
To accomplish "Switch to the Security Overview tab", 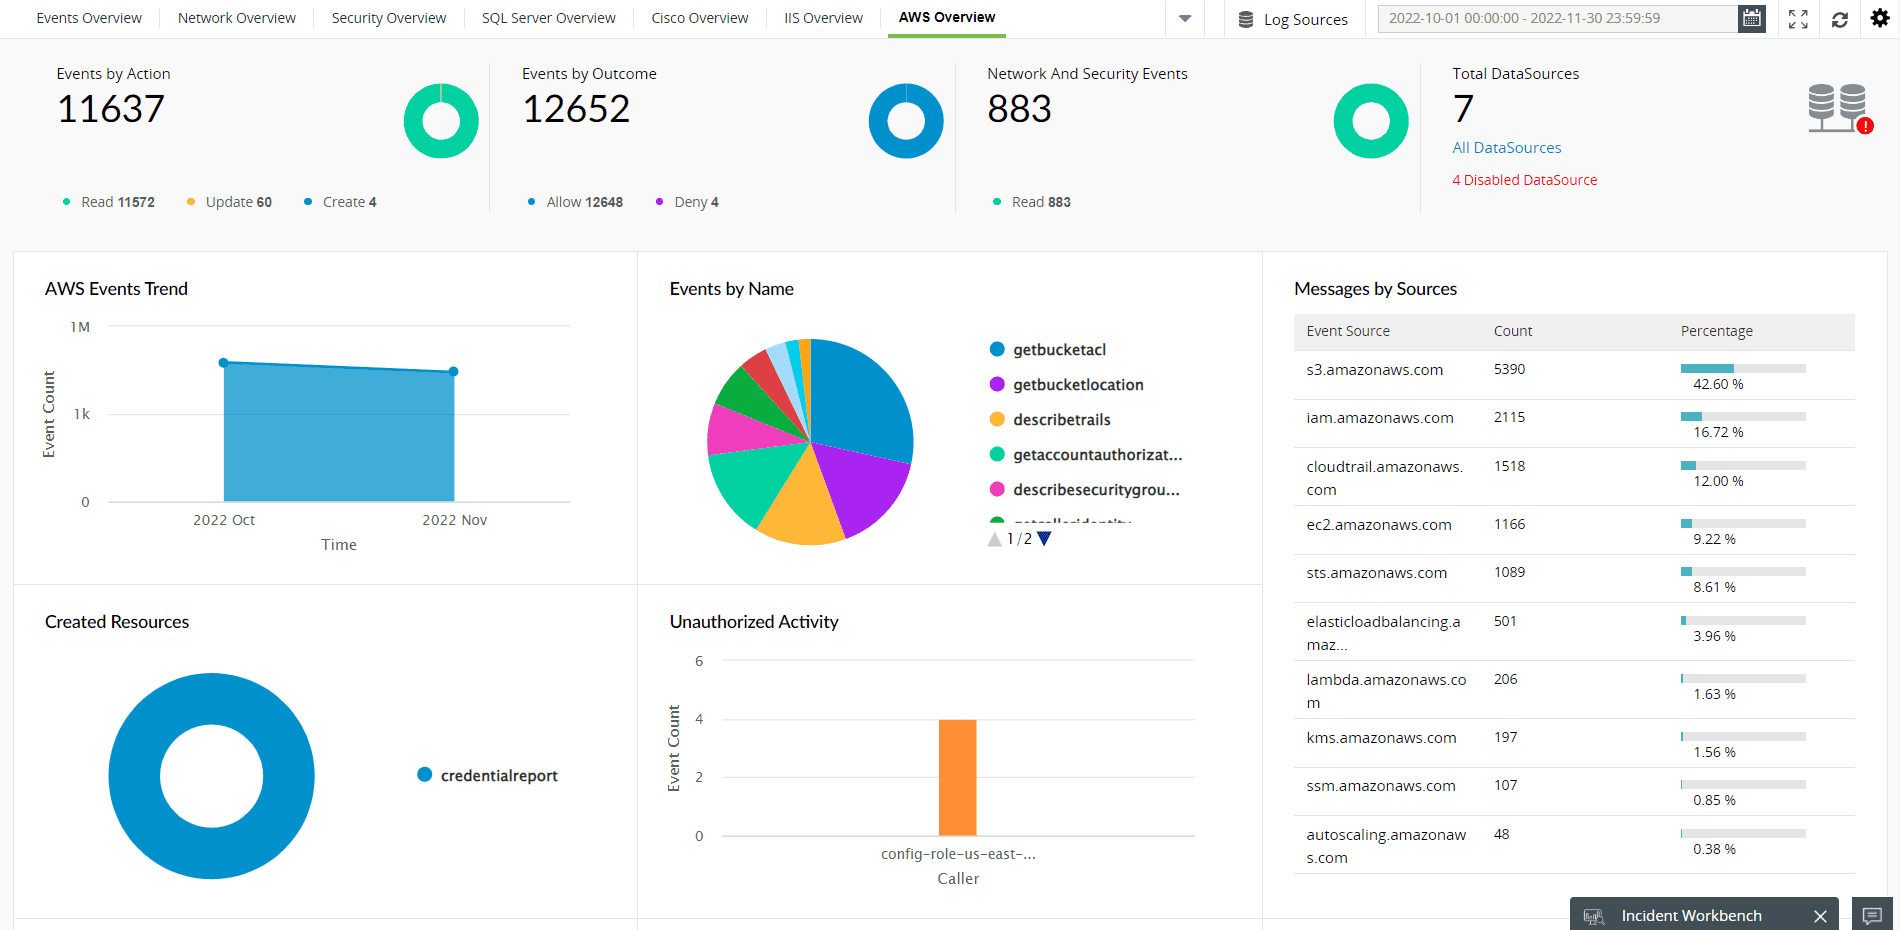I will click(388, 18).
